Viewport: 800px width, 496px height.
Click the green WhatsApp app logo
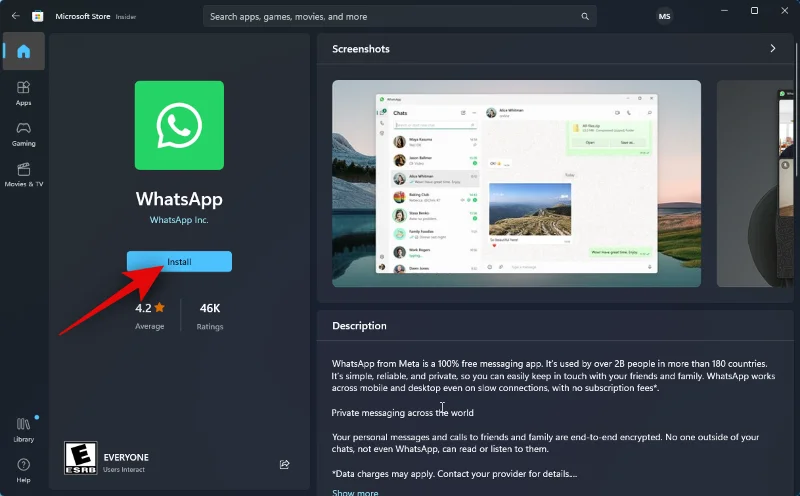pos(179,125)
